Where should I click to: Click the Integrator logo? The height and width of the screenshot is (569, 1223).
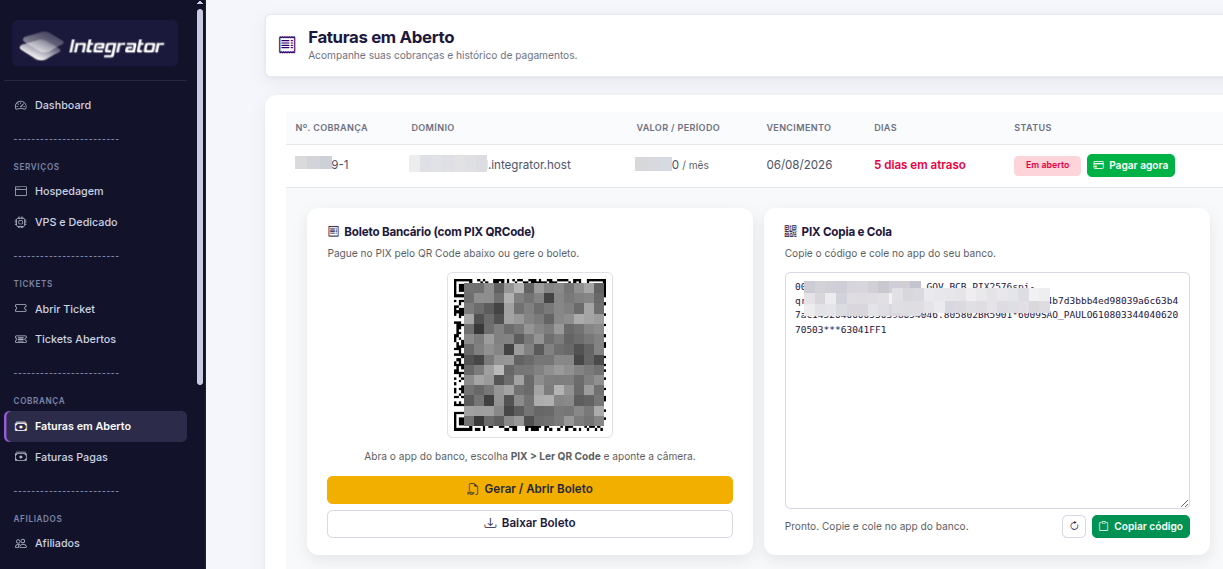tap(94, 45)
